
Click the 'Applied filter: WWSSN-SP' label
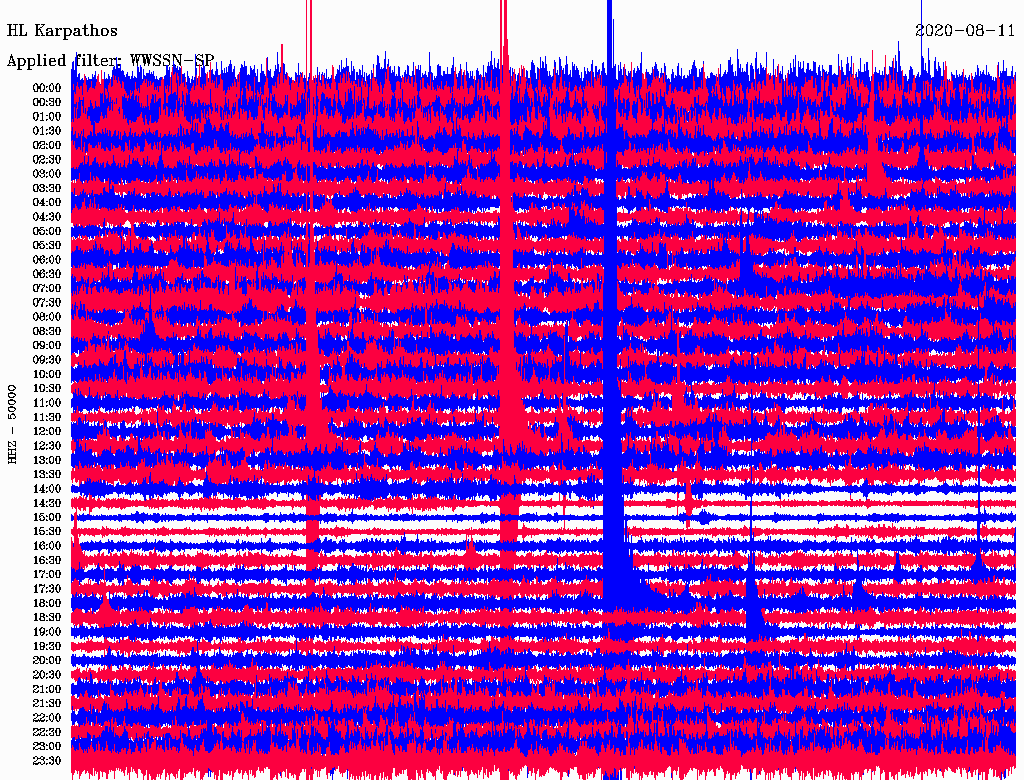click(110, 61)
